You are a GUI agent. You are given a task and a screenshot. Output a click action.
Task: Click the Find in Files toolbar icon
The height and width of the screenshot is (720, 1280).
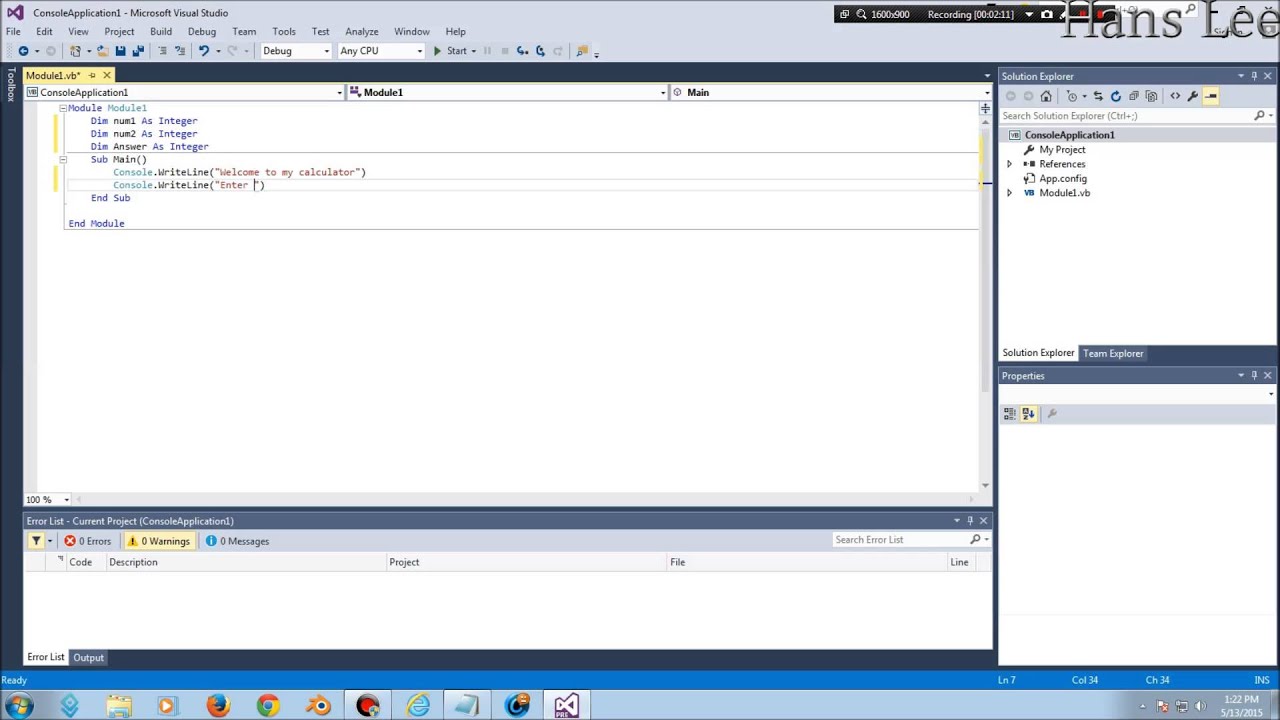click(x=582, y=51)
